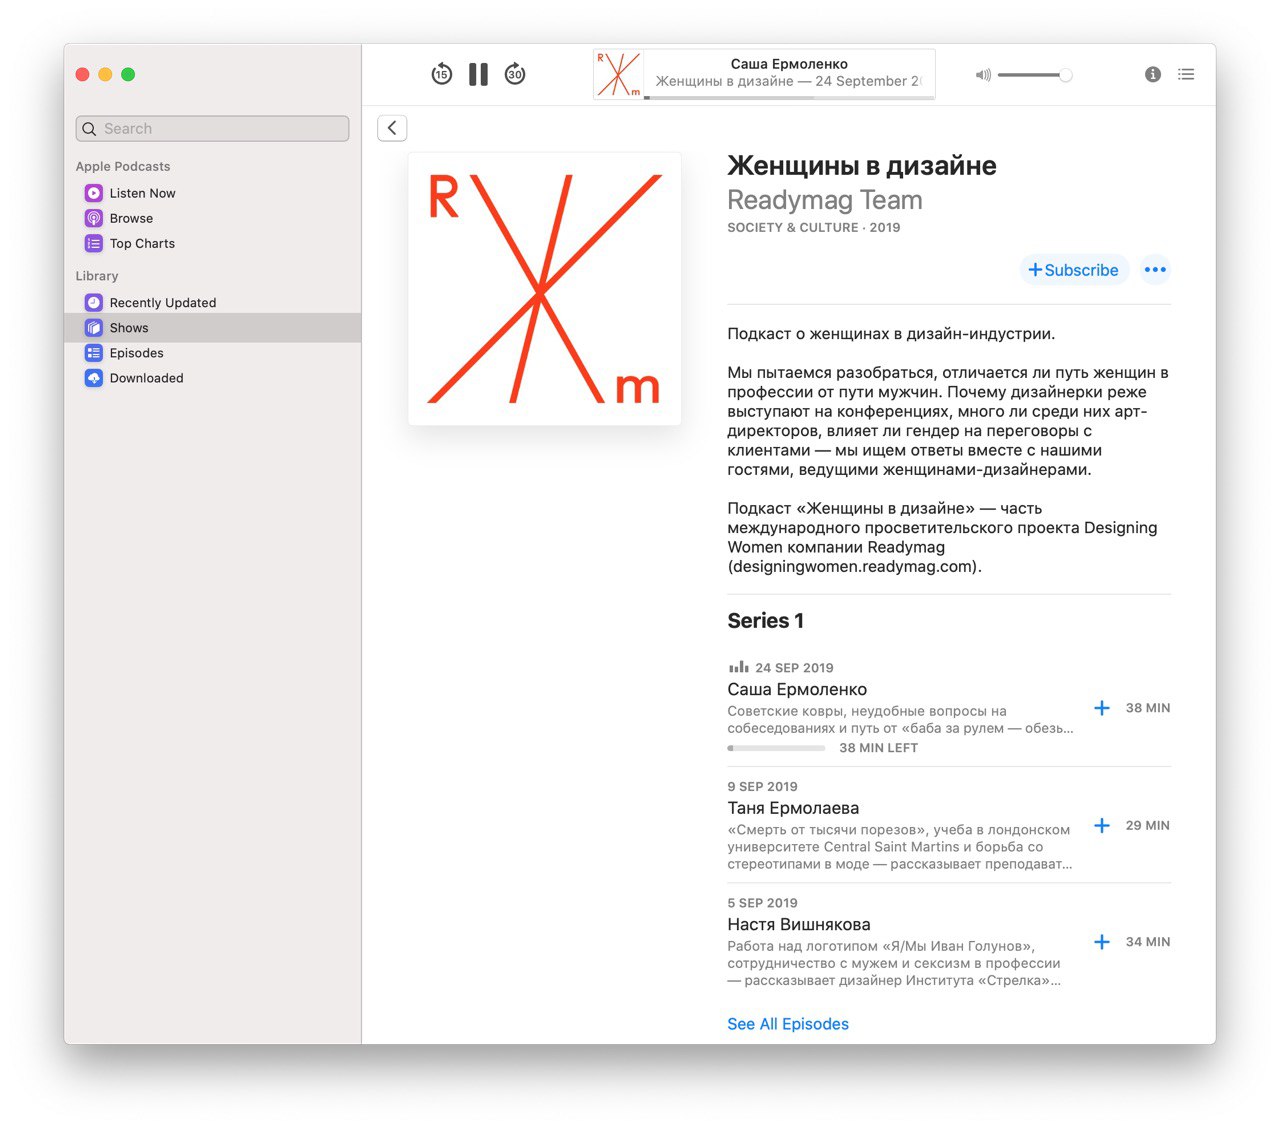Click the Listen Now play icon
The height and width of the screenshot is (1129, 1280).
[93, 193]
